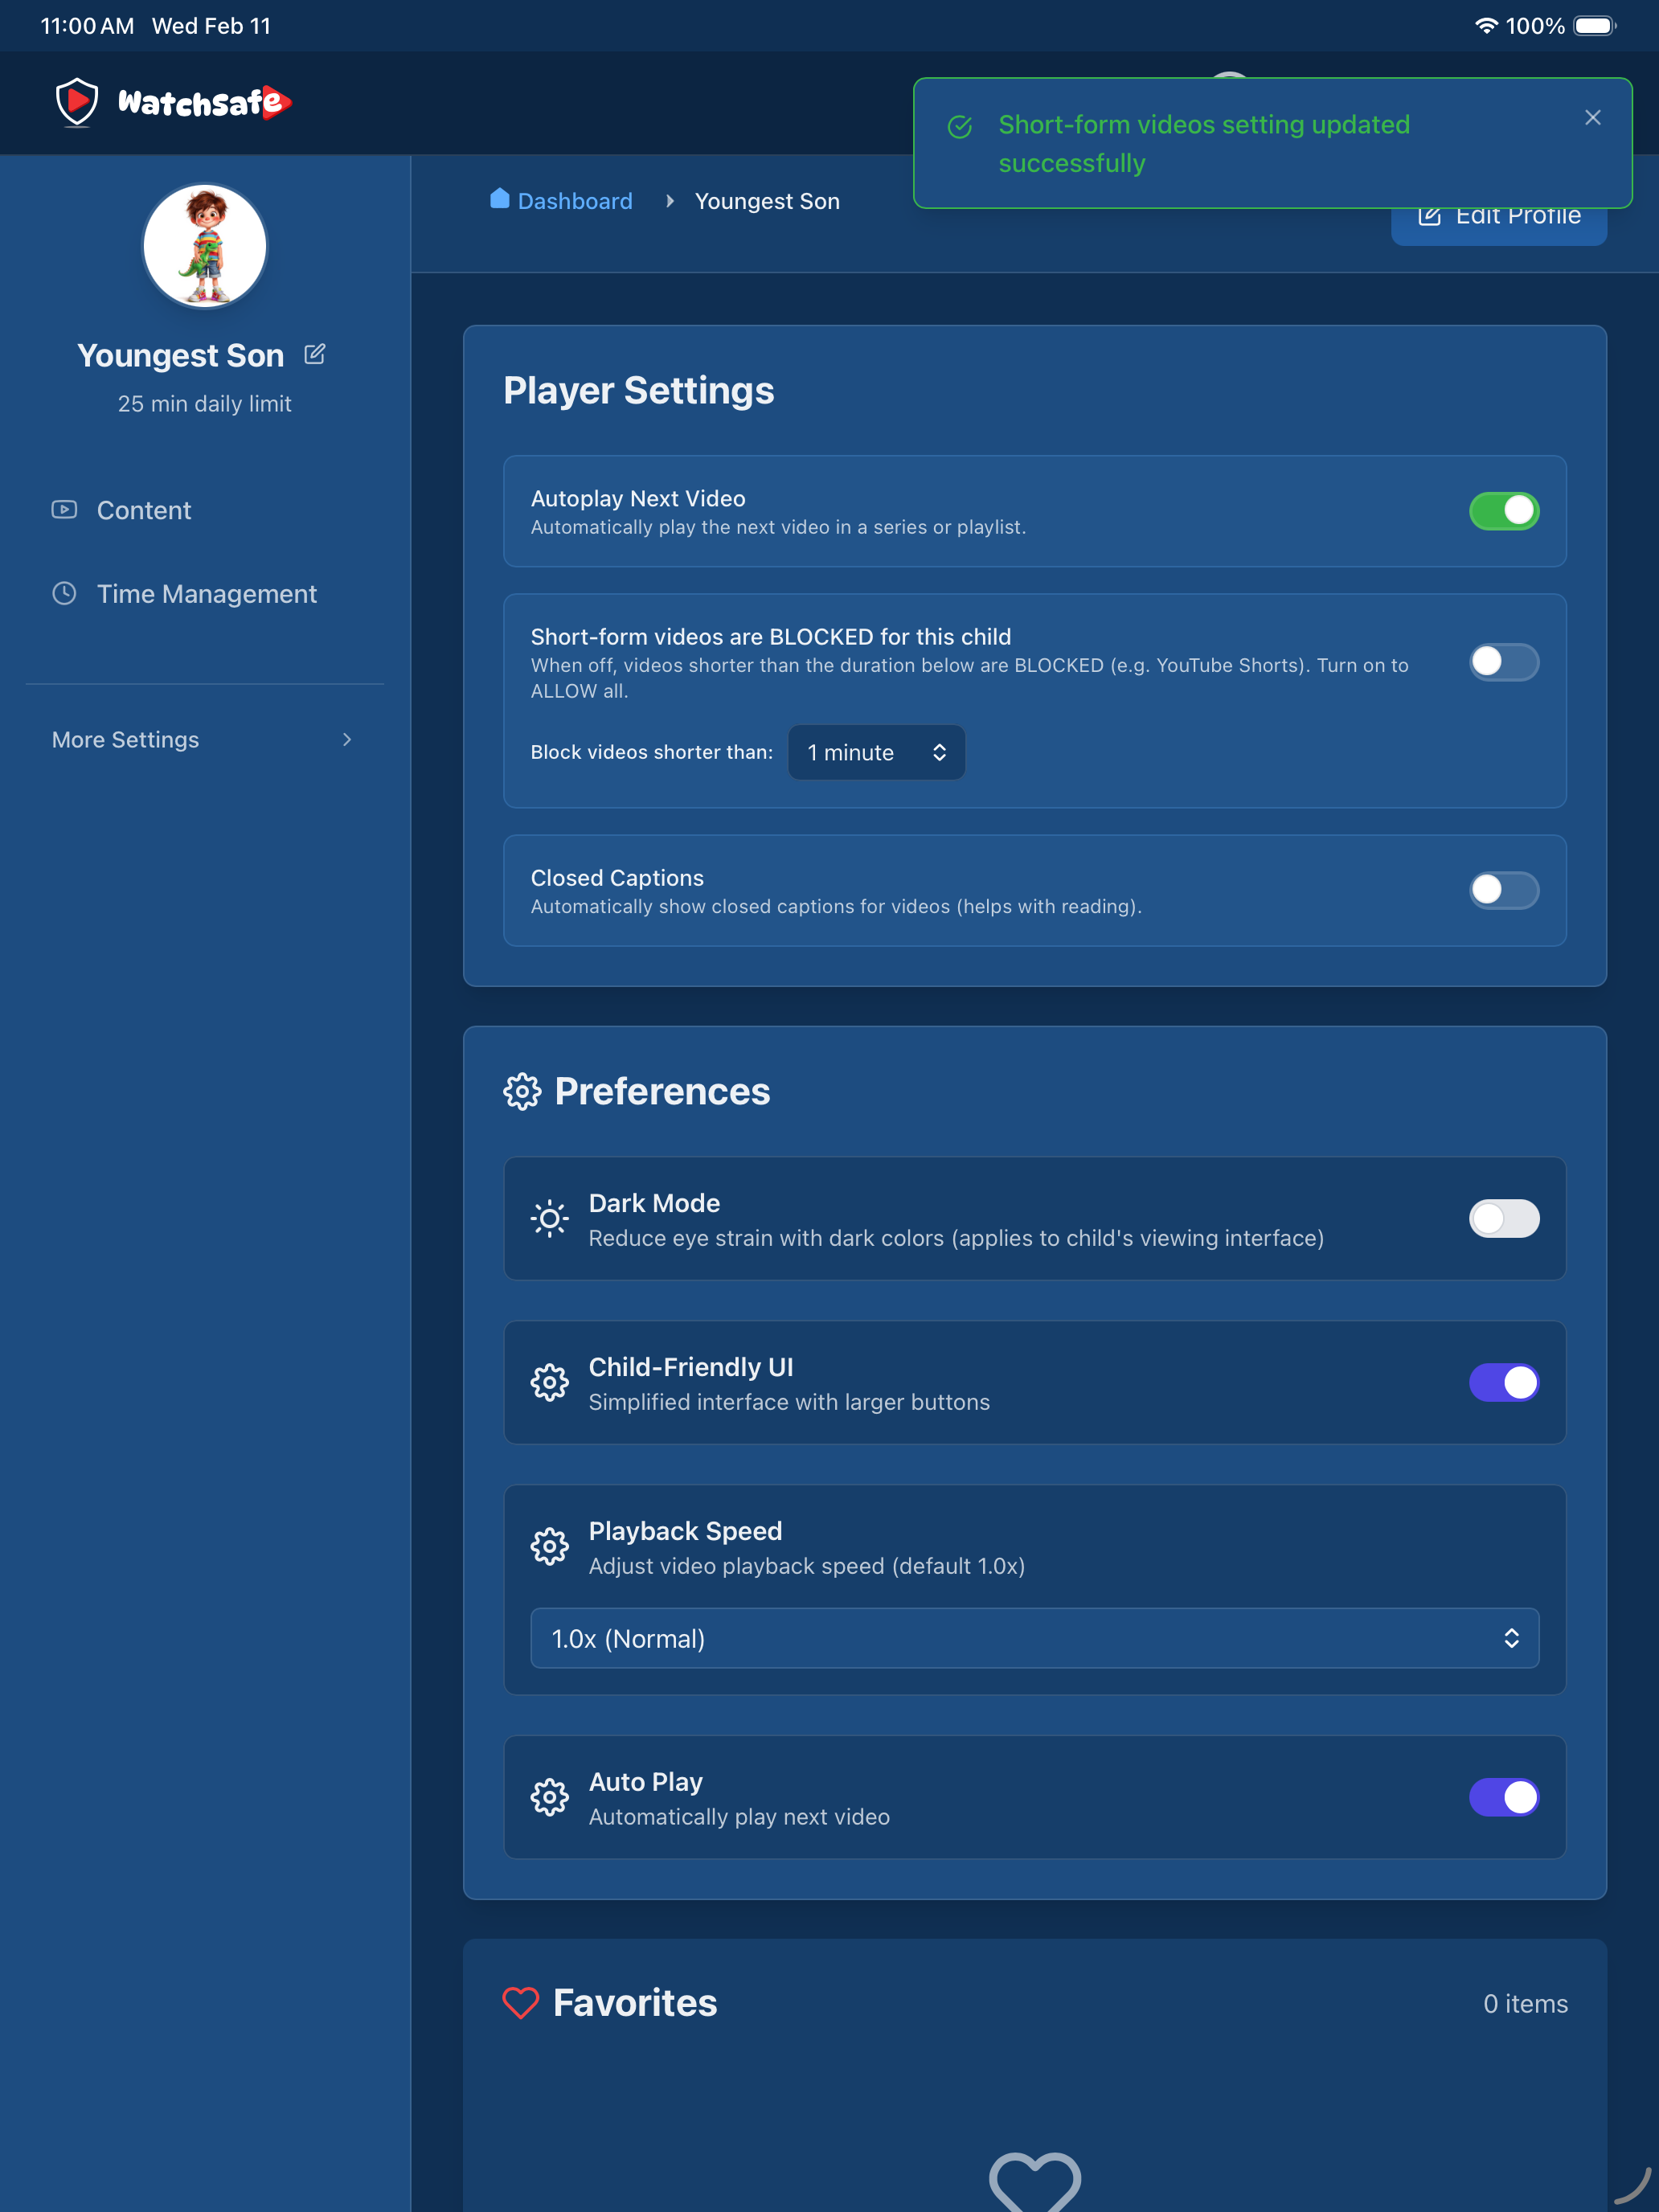Click the Content video icon
The image size is (1659, 2212).
click(64, 510)
